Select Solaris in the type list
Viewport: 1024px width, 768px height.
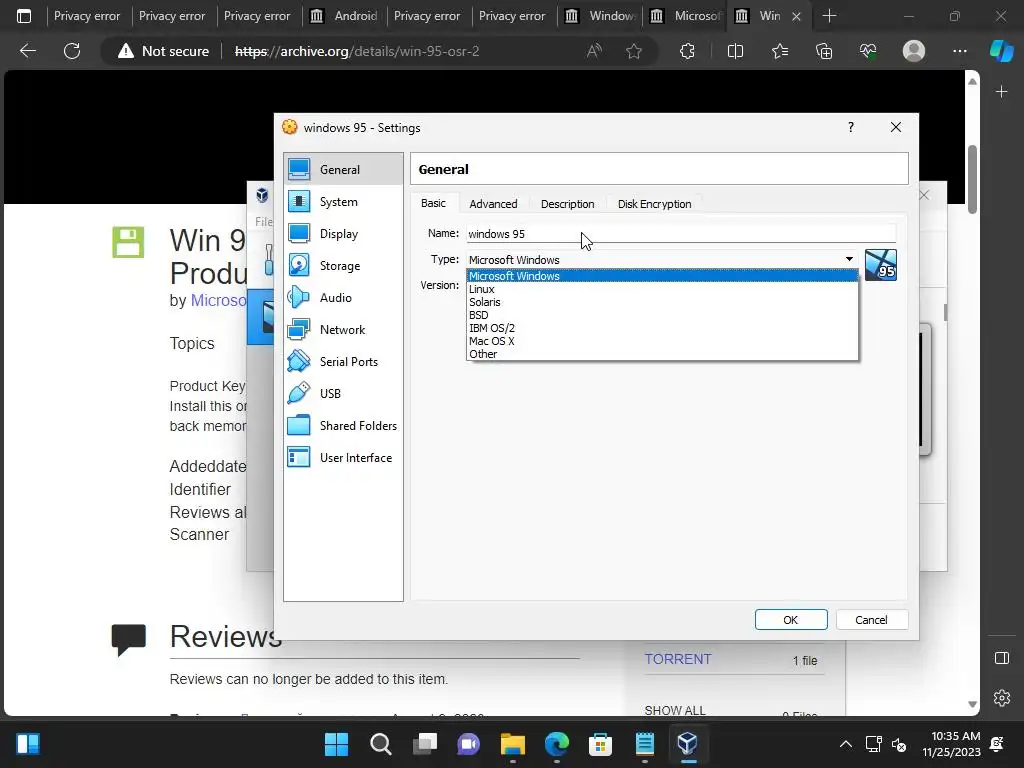pos(662,302)
